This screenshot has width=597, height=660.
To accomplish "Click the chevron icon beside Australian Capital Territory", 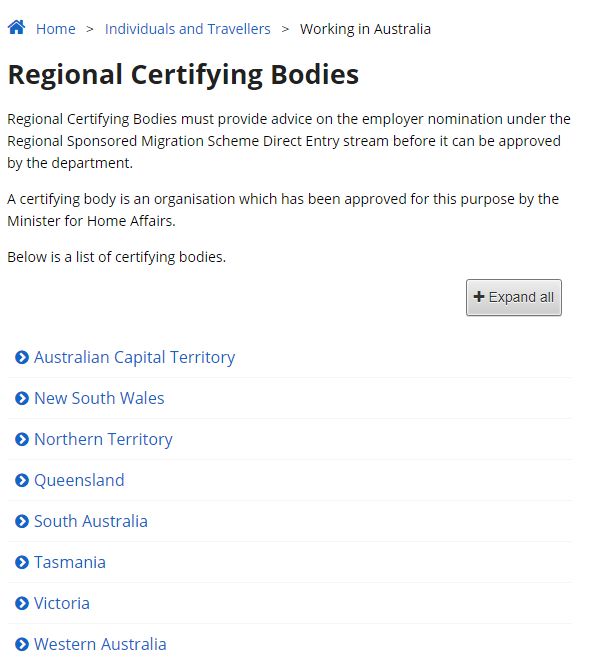I will [22, 357].
